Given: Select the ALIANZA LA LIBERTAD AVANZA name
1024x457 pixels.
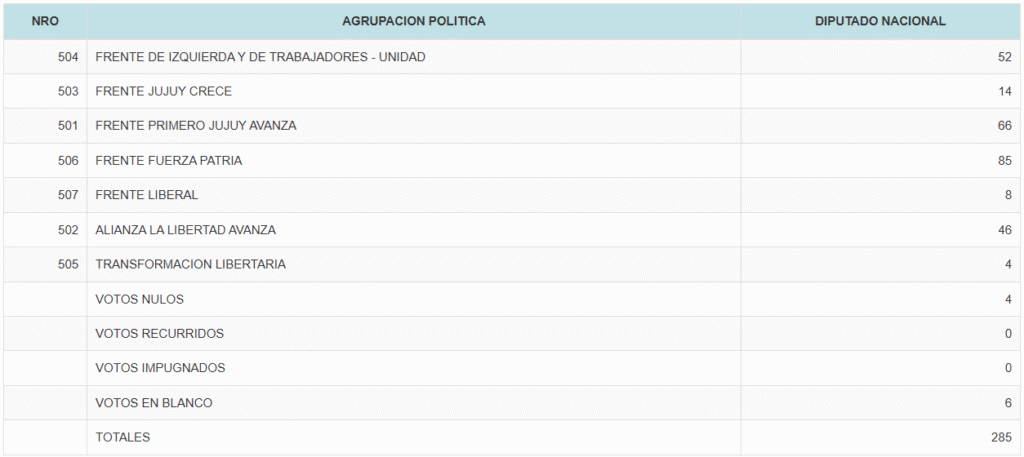Looking at the screenshot, I should point(185,230).
